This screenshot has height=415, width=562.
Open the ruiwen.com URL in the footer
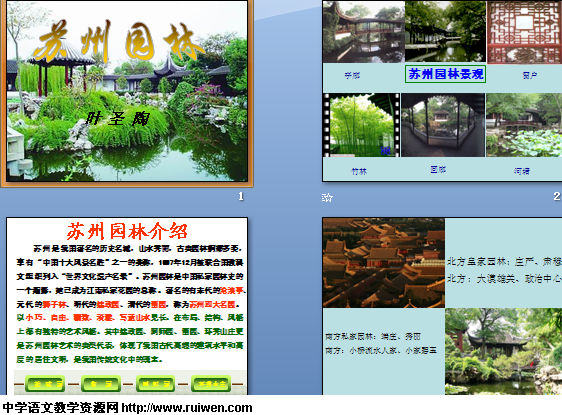click(x=187, y=407)
